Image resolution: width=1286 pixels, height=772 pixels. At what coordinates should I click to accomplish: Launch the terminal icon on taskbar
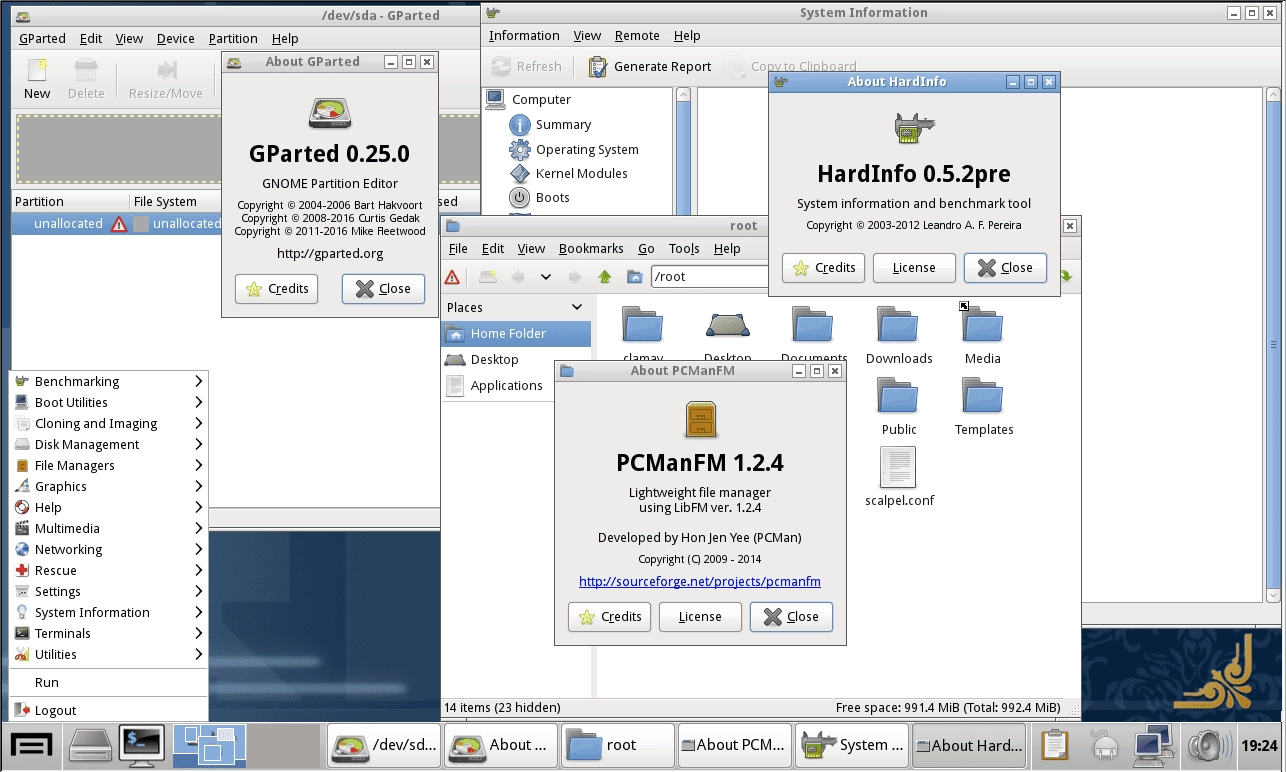click(x=141, y=745)
